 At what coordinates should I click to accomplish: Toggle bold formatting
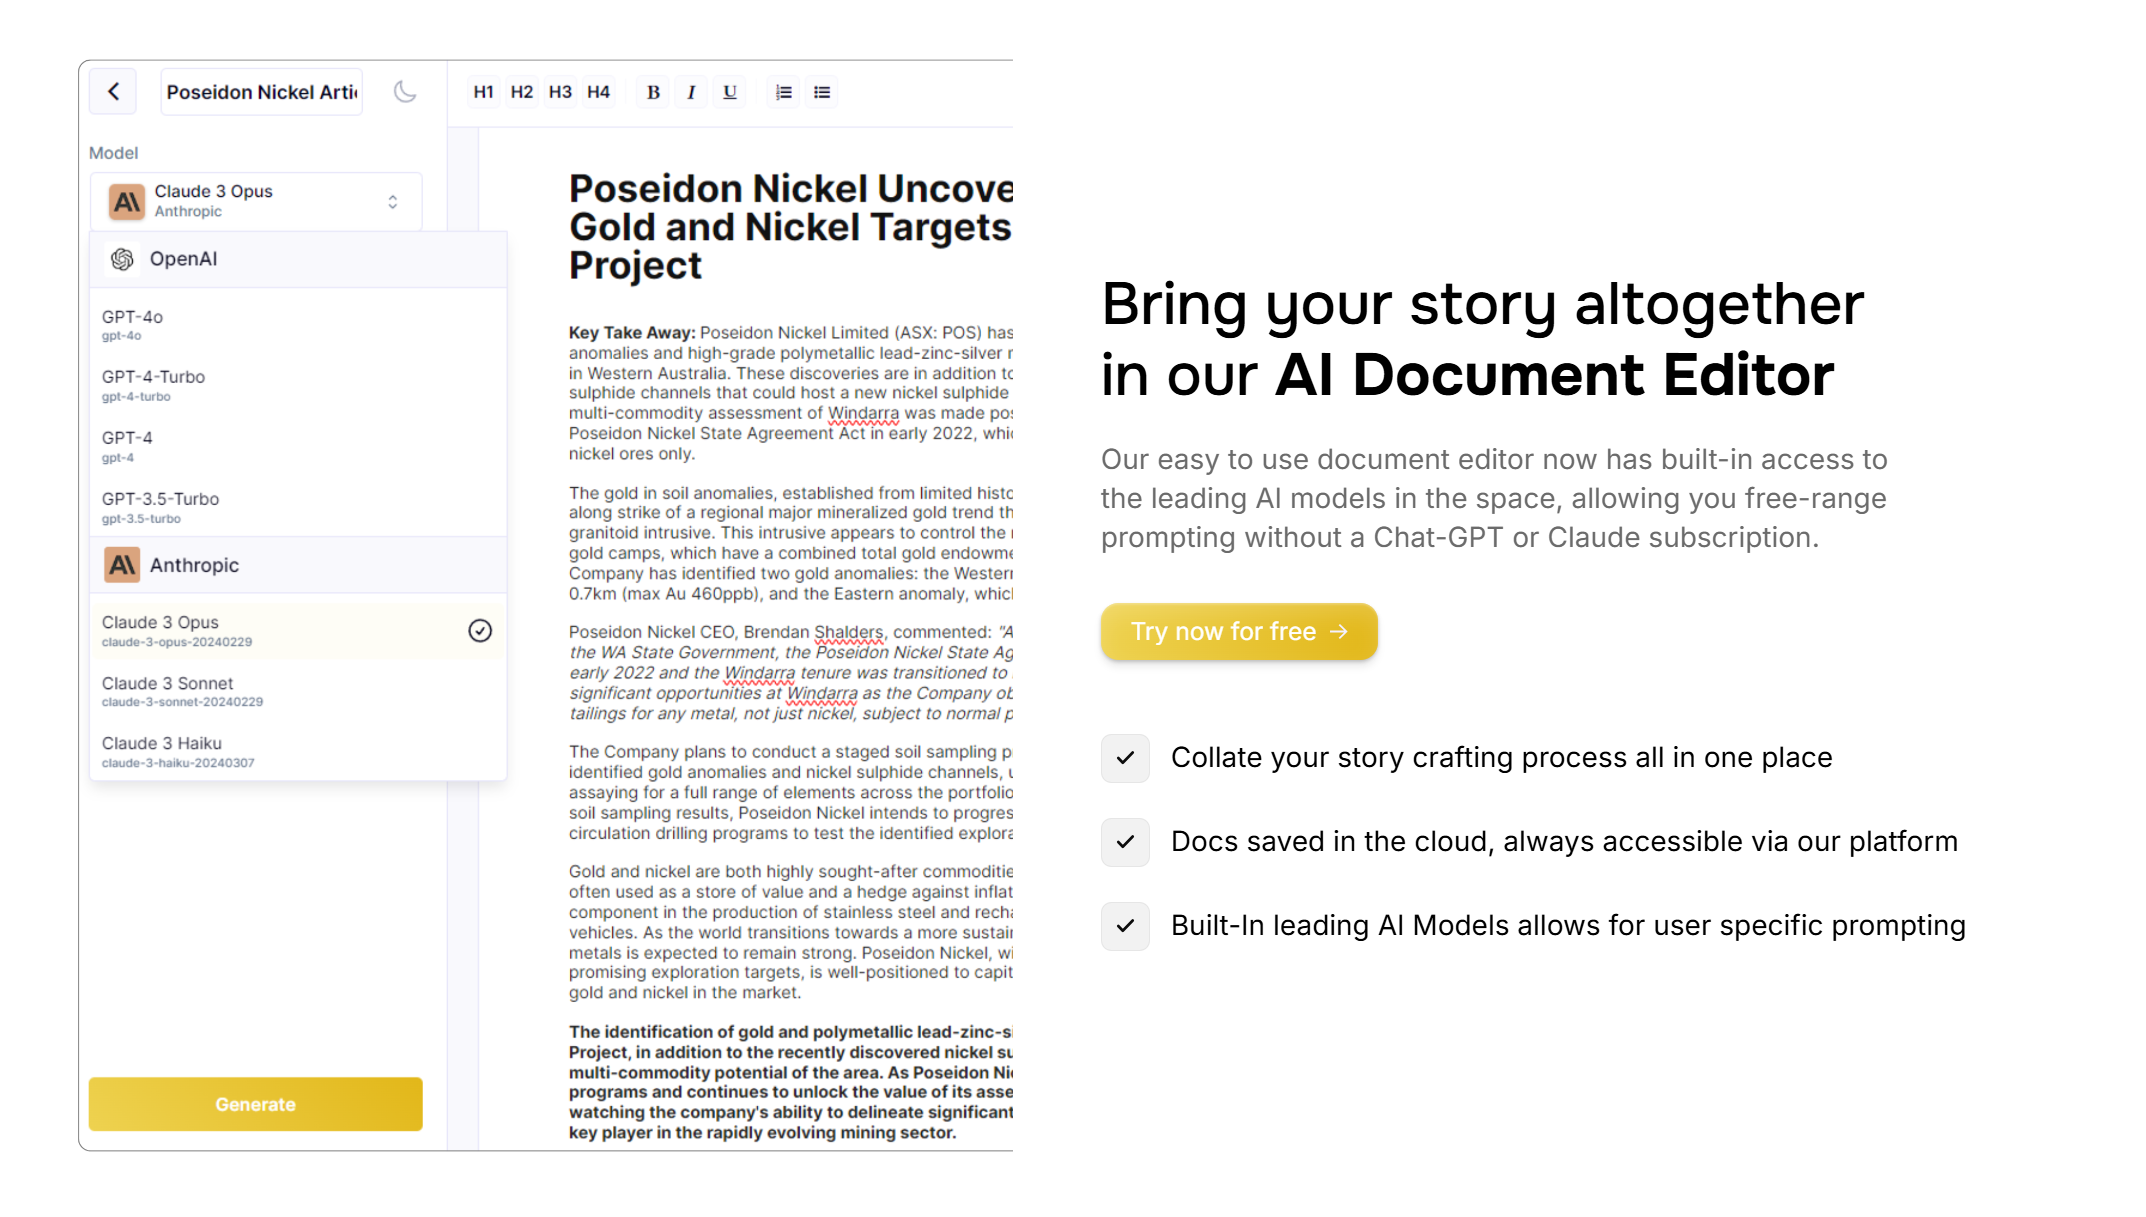(x=653, y=92)
